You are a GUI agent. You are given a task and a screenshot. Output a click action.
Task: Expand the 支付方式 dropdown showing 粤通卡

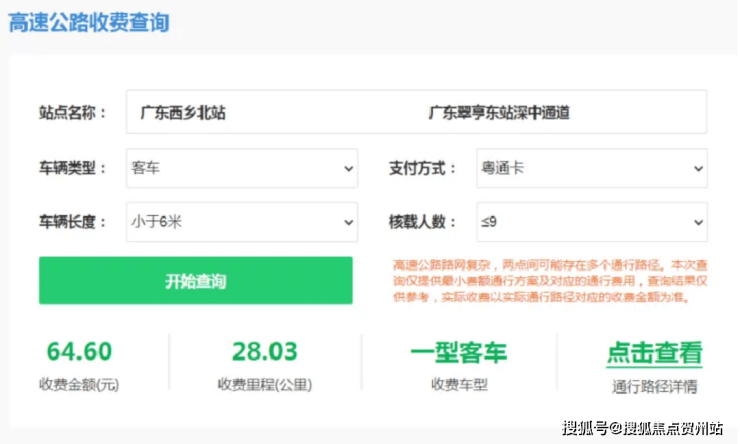pos(592,168)
